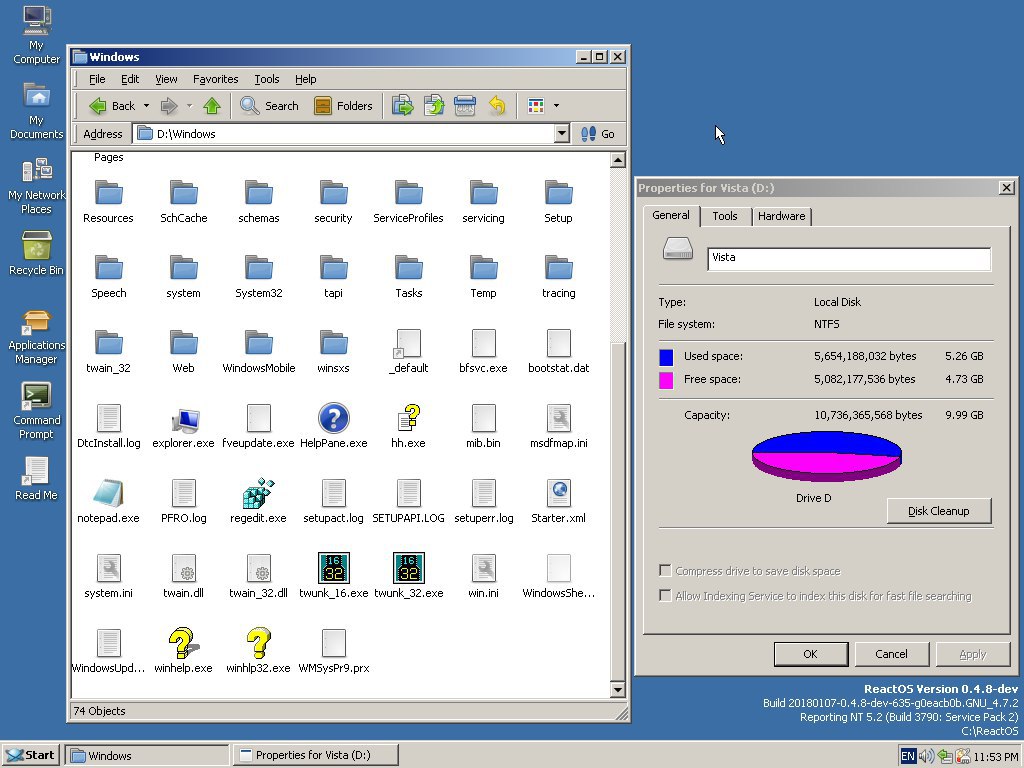Click the twunk_16.exe file icon
Image resolution: width=1024 pixels, height=768 pixels.
pyautogui.click(x=333, y=569)
